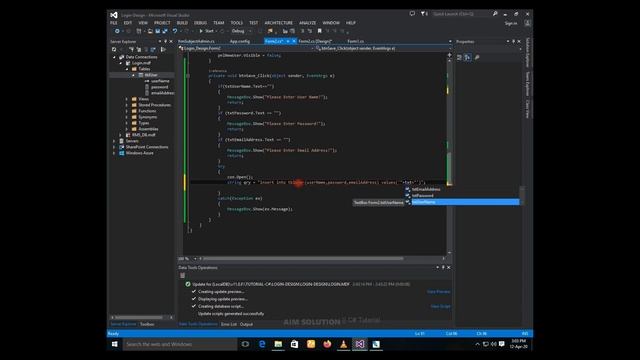The width and height of the screenshot is (640, 360).
Task: Click the notifications filter flag icon
Action: [x=423, y=14]
